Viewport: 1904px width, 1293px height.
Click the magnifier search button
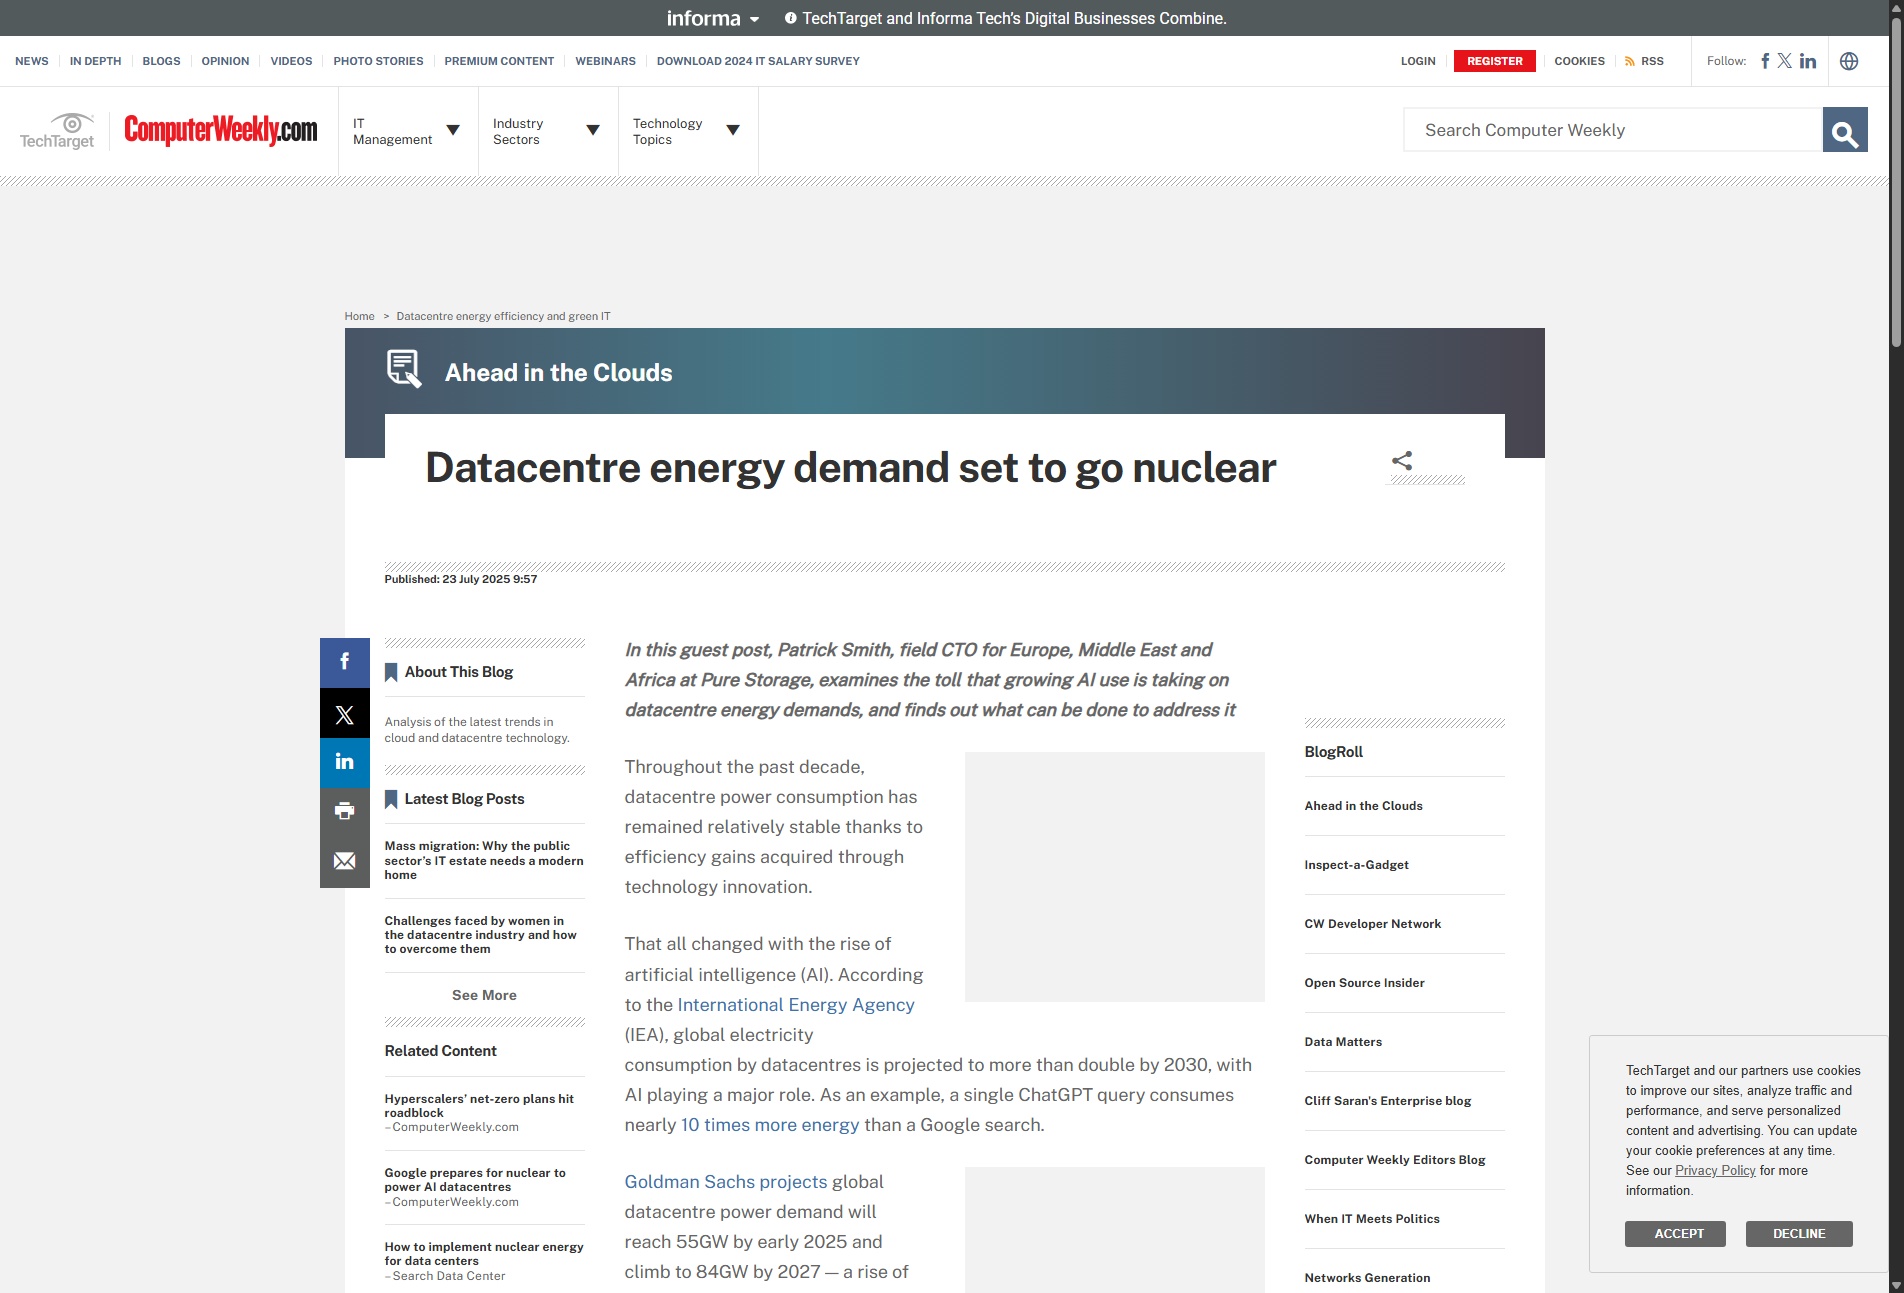point(1845,130)
